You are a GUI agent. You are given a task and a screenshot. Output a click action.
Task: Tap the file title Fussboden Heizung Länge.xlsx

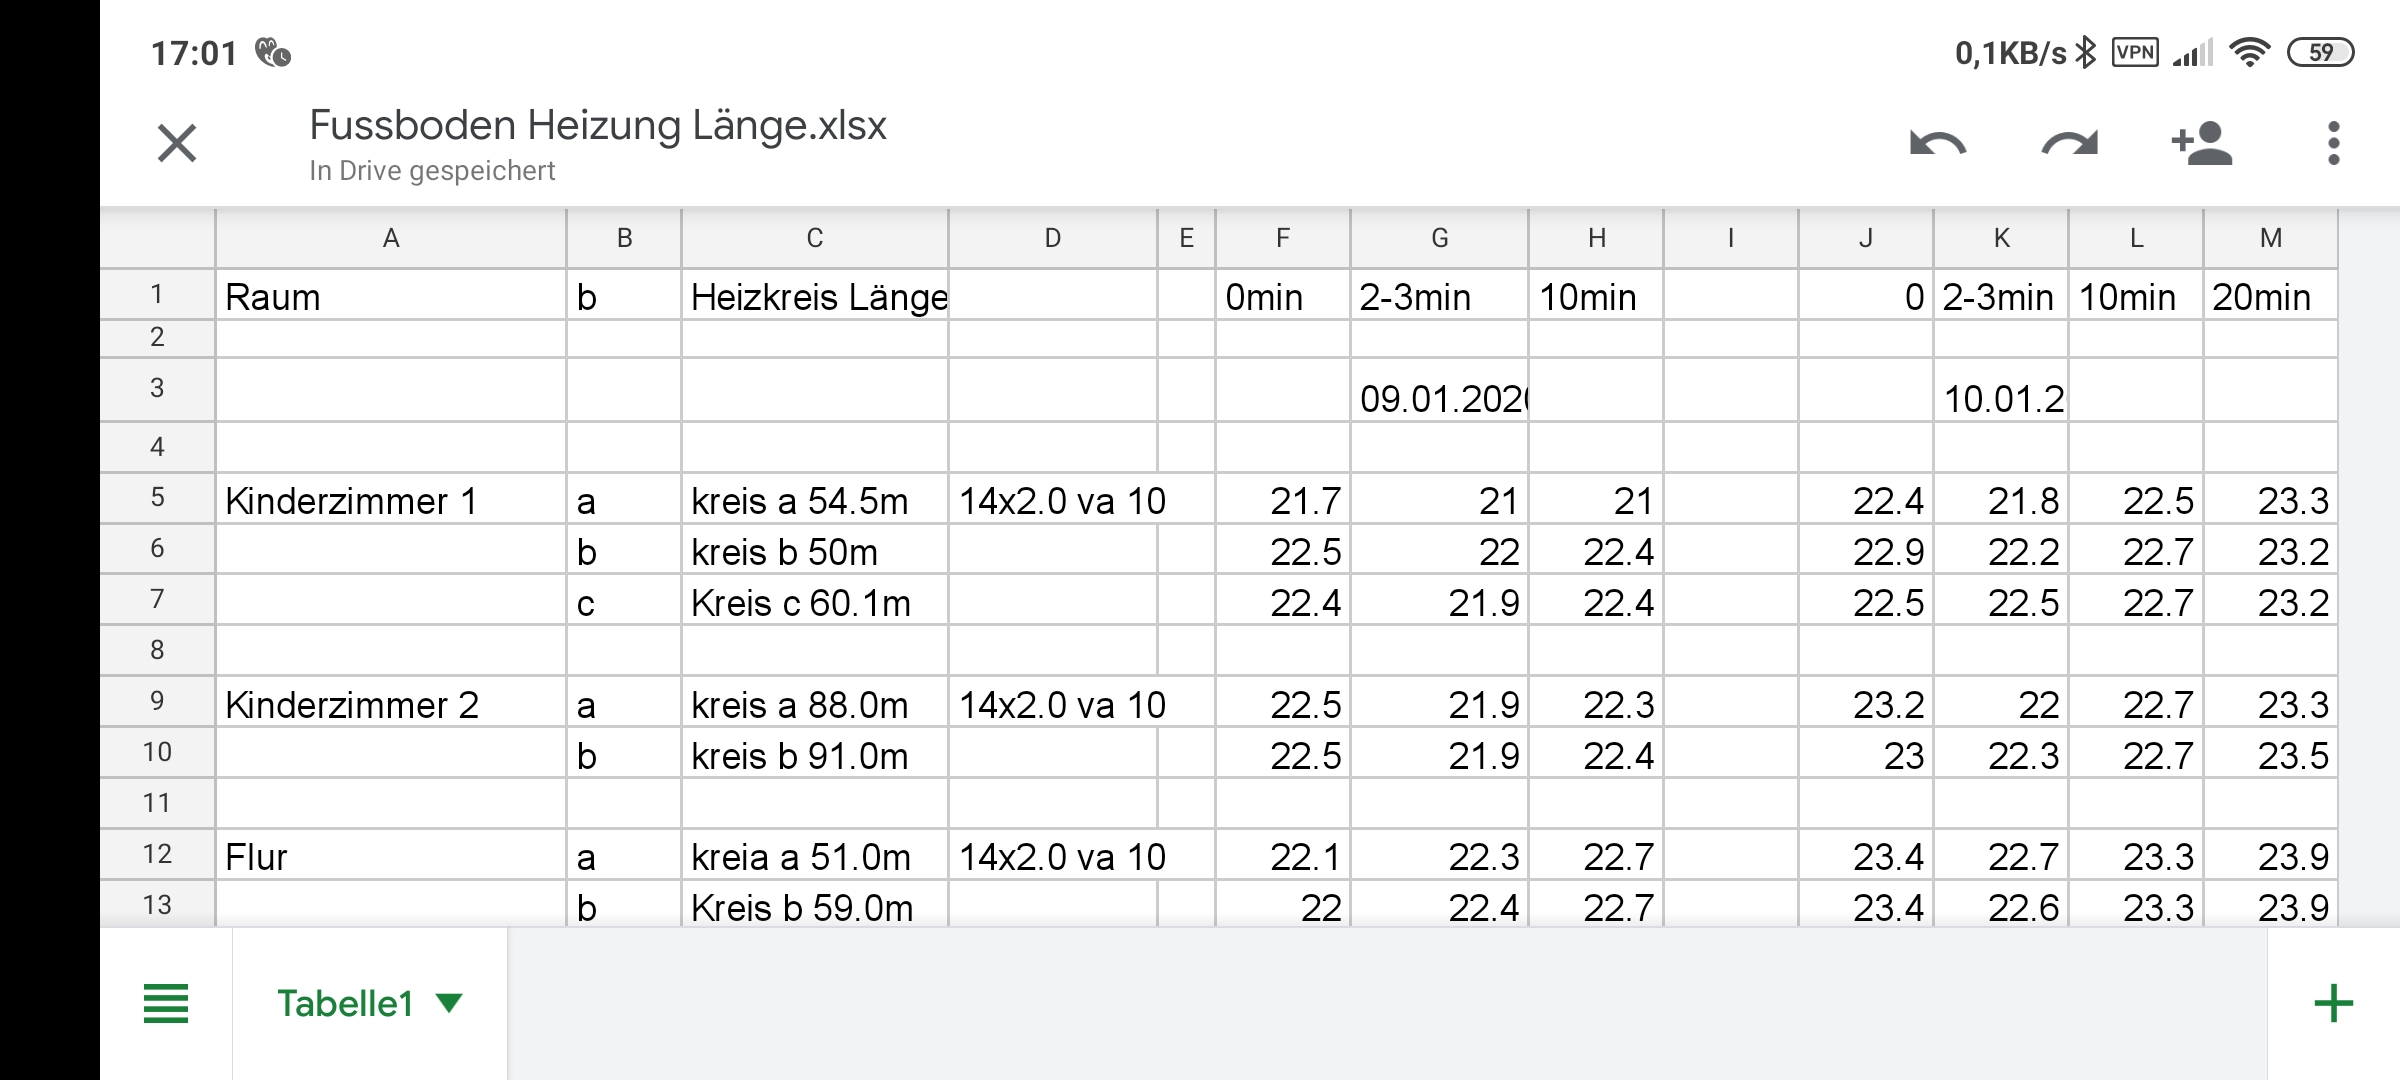tap(598, 126)
